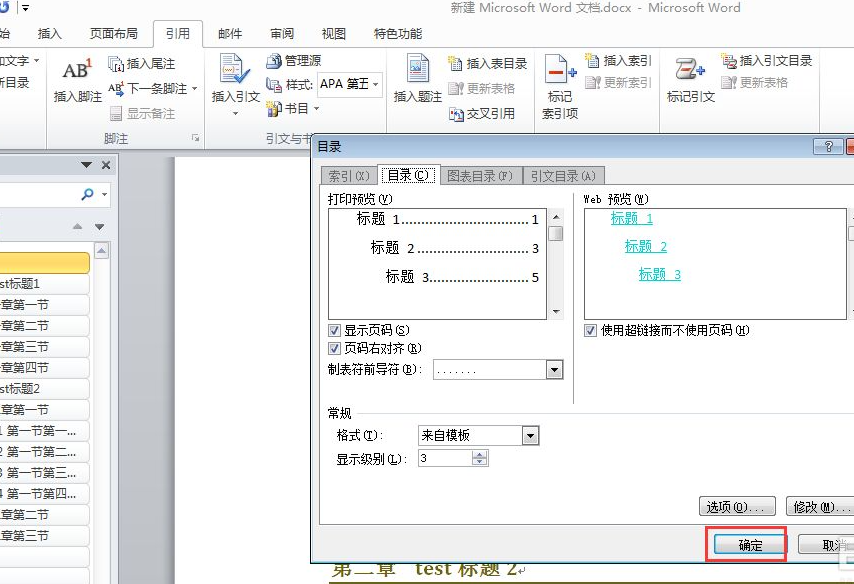Click the 插入题注 (Insert Caption) icon
Screen dimensions: 854x584
[x=417, y=72]
